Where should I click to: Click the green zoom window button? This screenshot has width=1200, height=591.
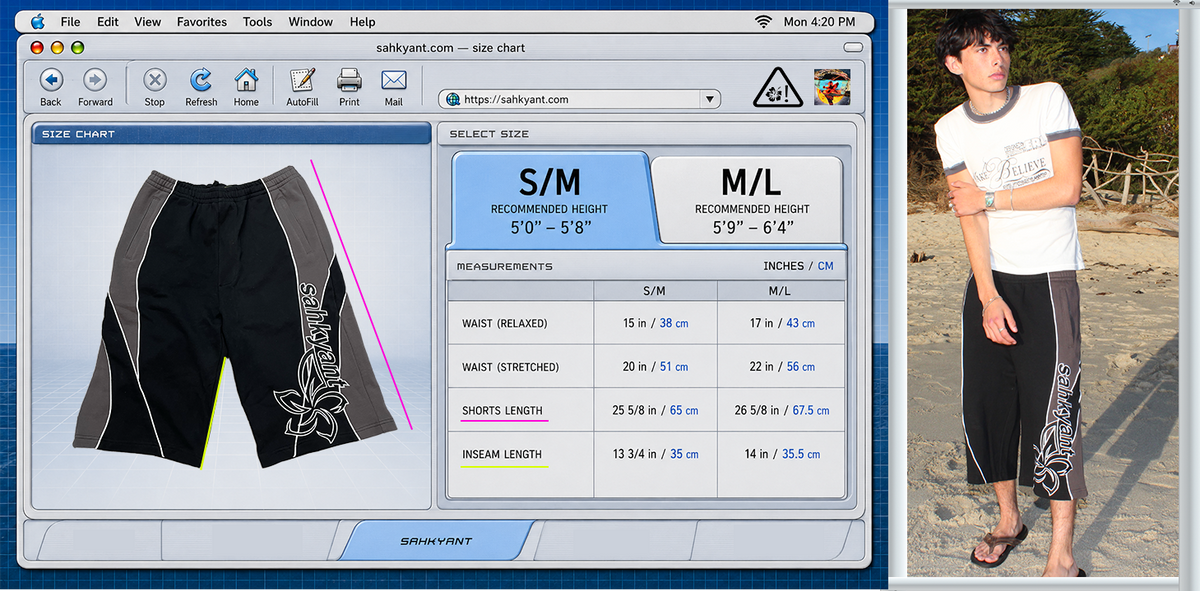[78, 47]
